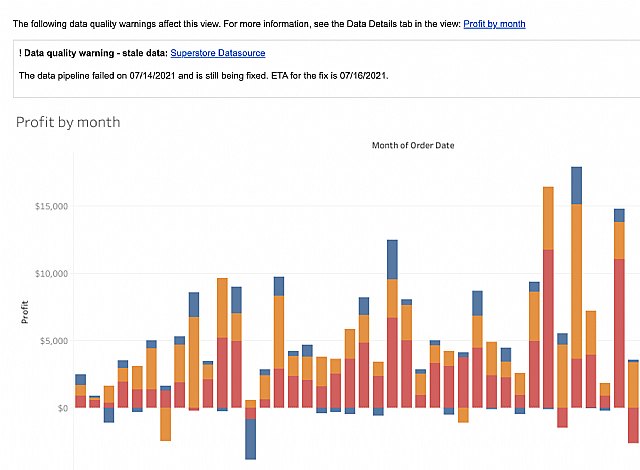The width and height of the screenshot is (640, 470).
Task: Click the largest negative orange bar segment
Action: [165, 424]
